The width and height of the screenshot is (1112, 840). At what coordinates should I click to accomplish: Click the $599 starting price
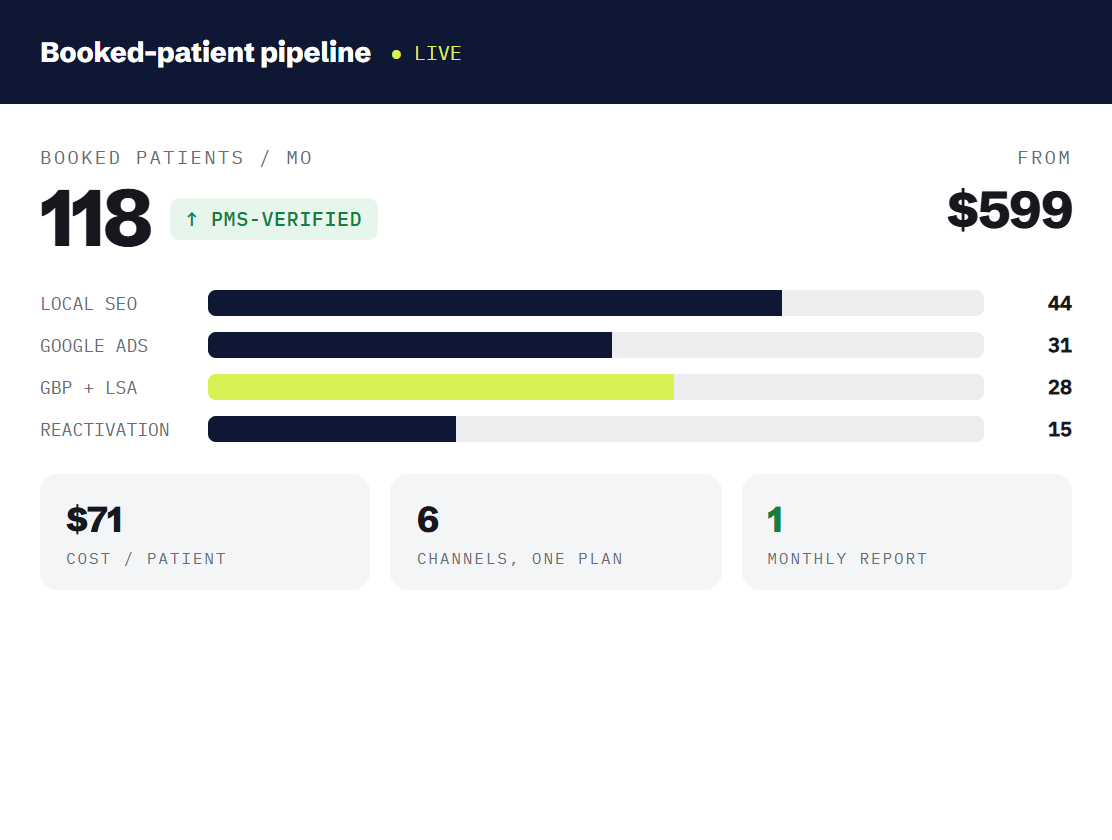1009,209
